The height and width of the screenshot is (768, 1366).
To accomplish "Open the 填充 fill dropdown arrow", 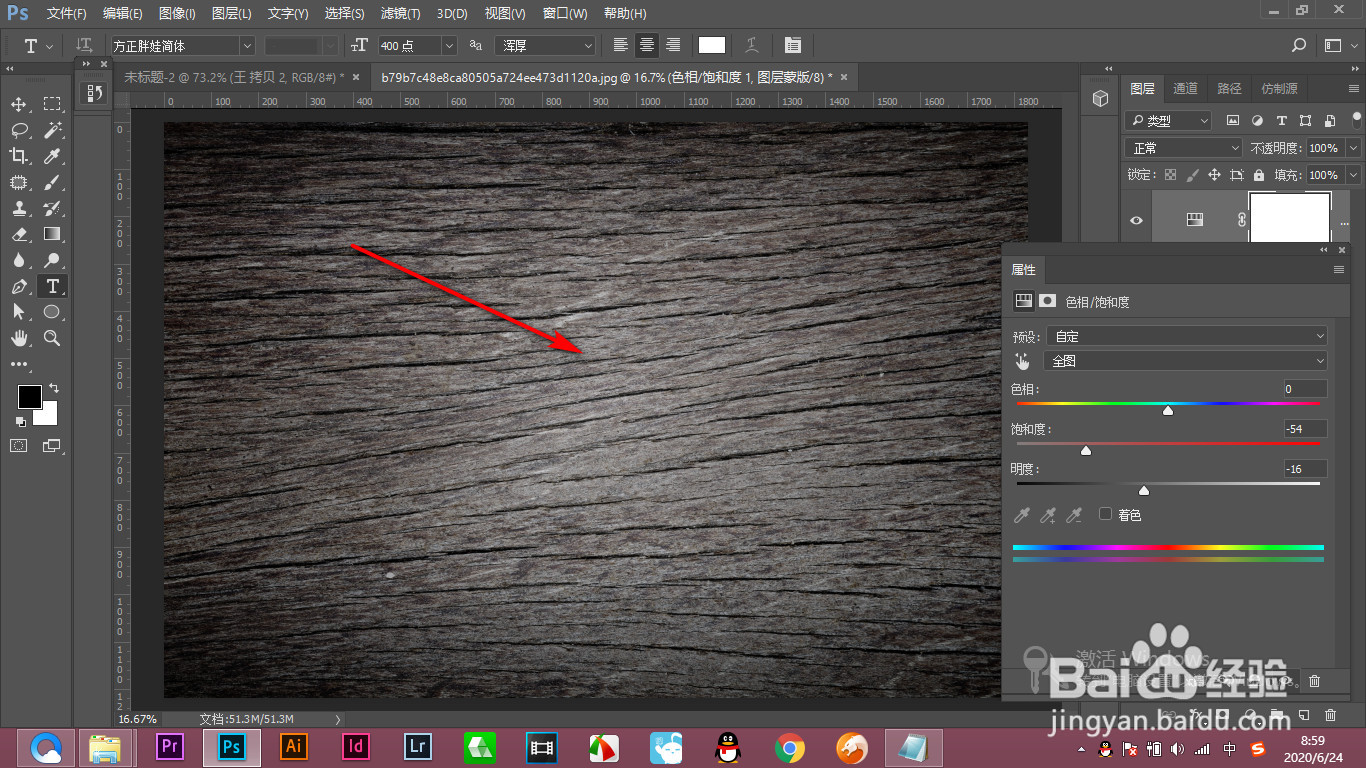I will tap(1353, 175).
